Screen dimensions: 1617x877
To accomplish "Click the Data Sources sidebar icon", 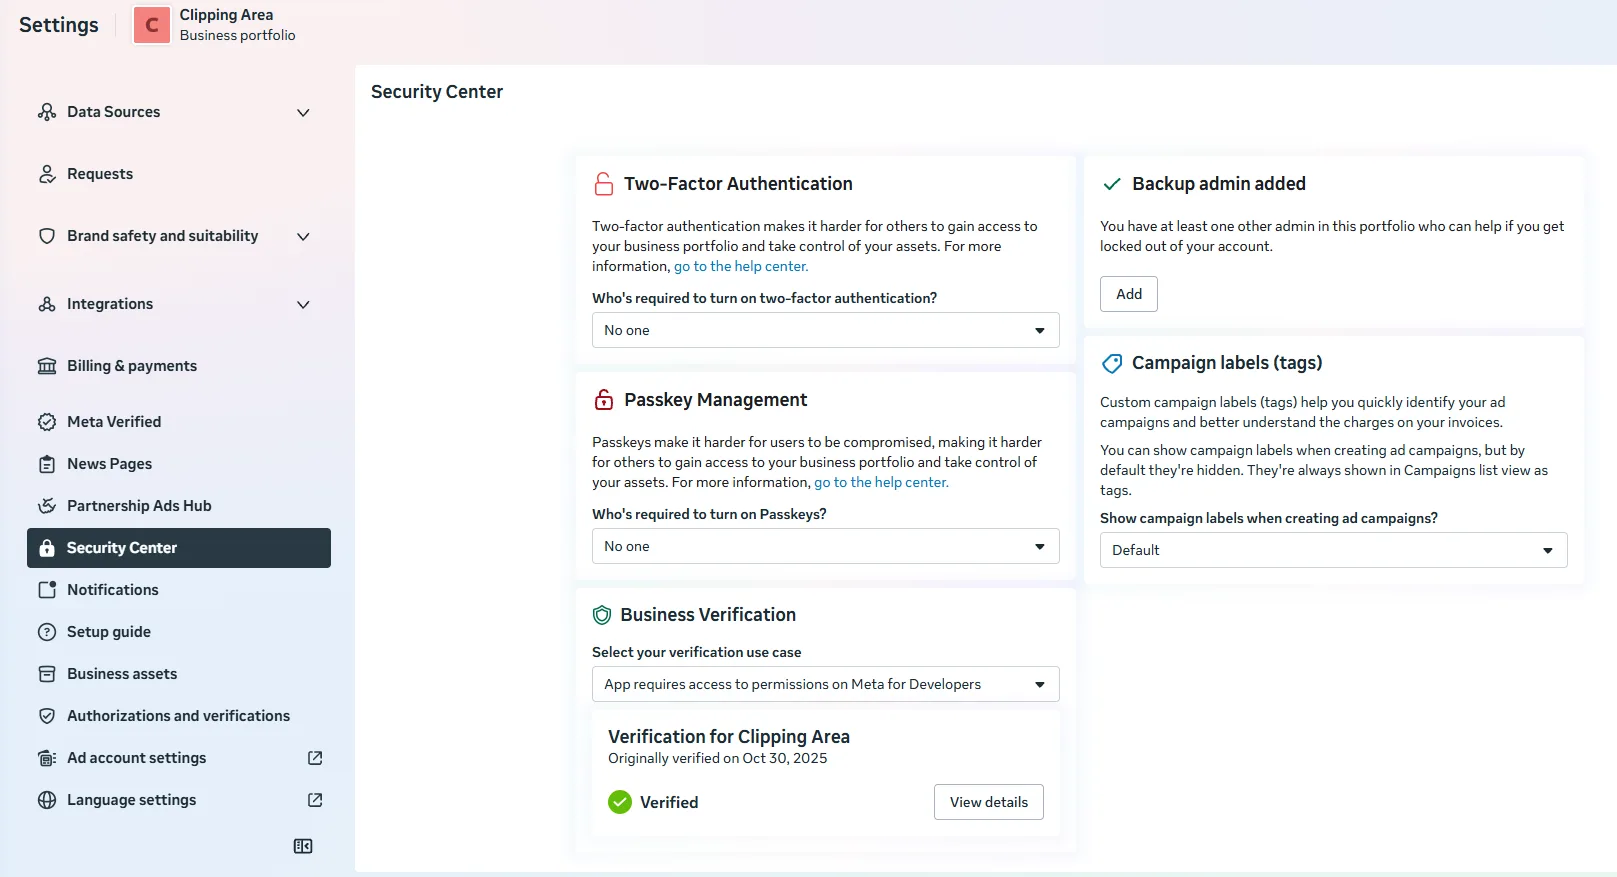I will 47,112.
